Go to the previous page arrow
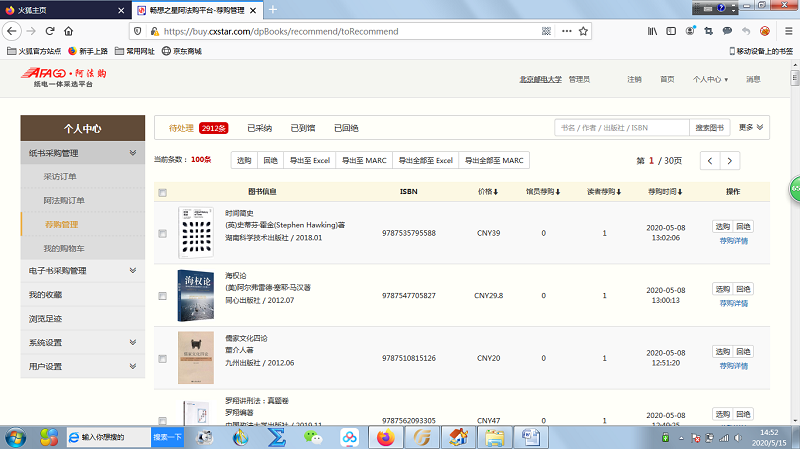This screenshot has height=449, width=800. point(709,160)
